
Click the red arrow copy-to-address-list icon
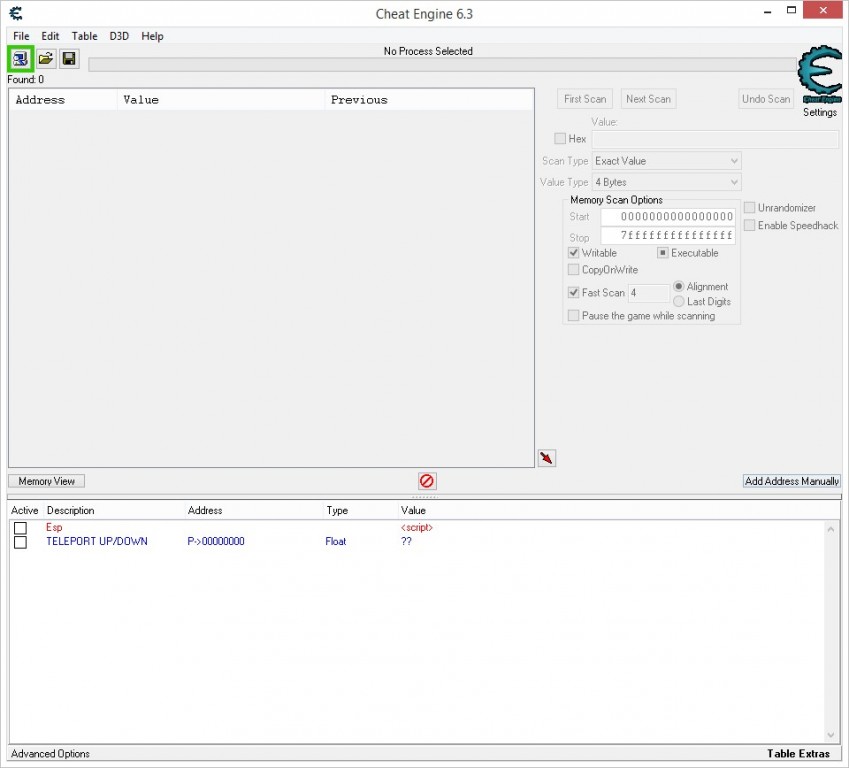pyautogui.click(x=546, y=458)
